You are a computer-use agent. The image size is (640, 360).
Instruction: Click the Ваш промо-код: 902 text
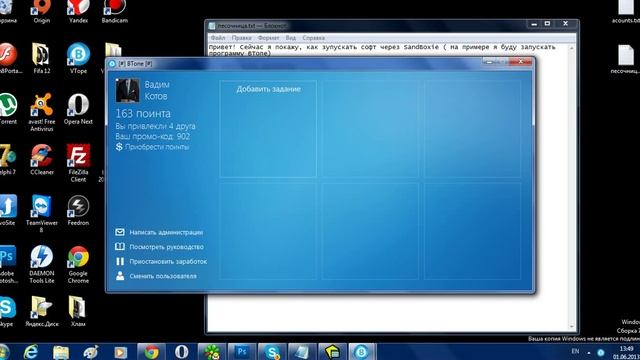coord(153,136)
